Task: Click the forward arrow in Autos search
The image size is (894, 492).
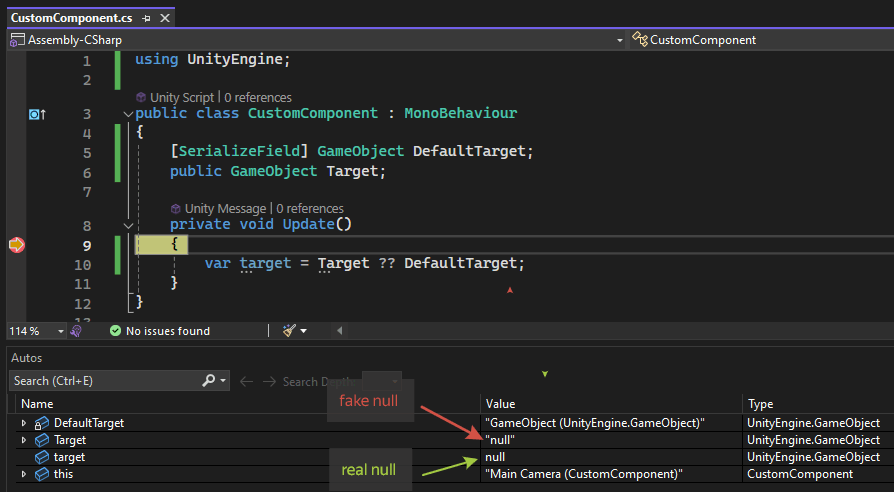Action: [268, 381]
